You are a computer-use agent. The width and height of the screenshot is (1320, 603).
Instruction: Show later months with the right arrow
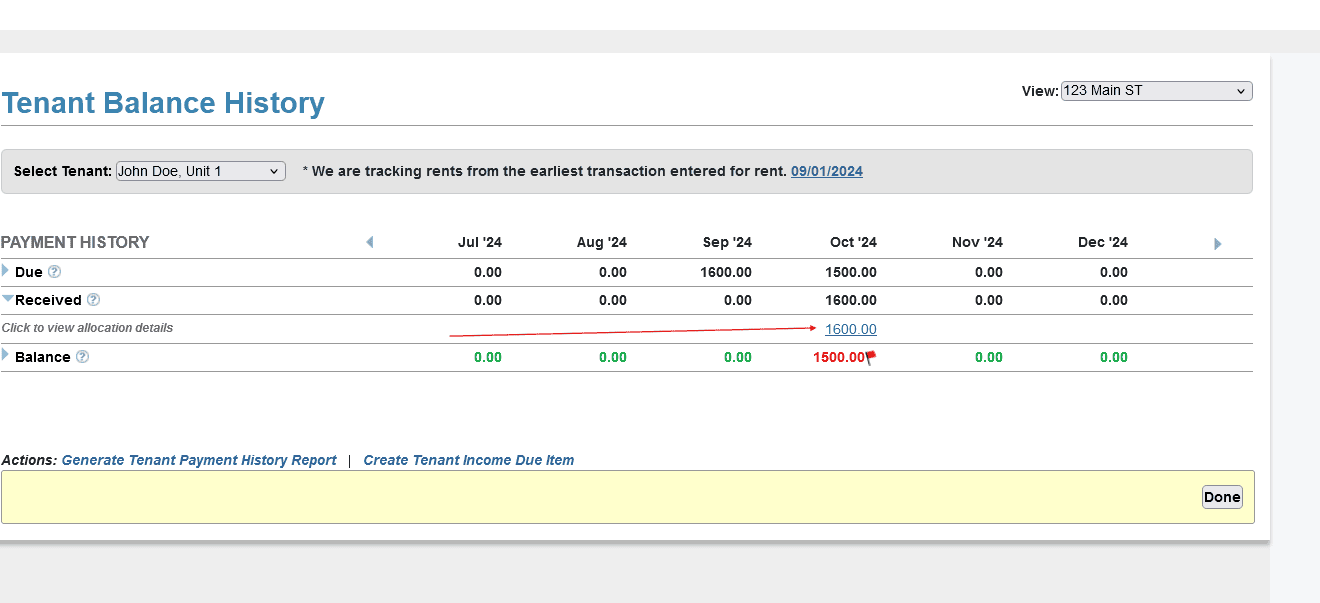(1217, 244)
